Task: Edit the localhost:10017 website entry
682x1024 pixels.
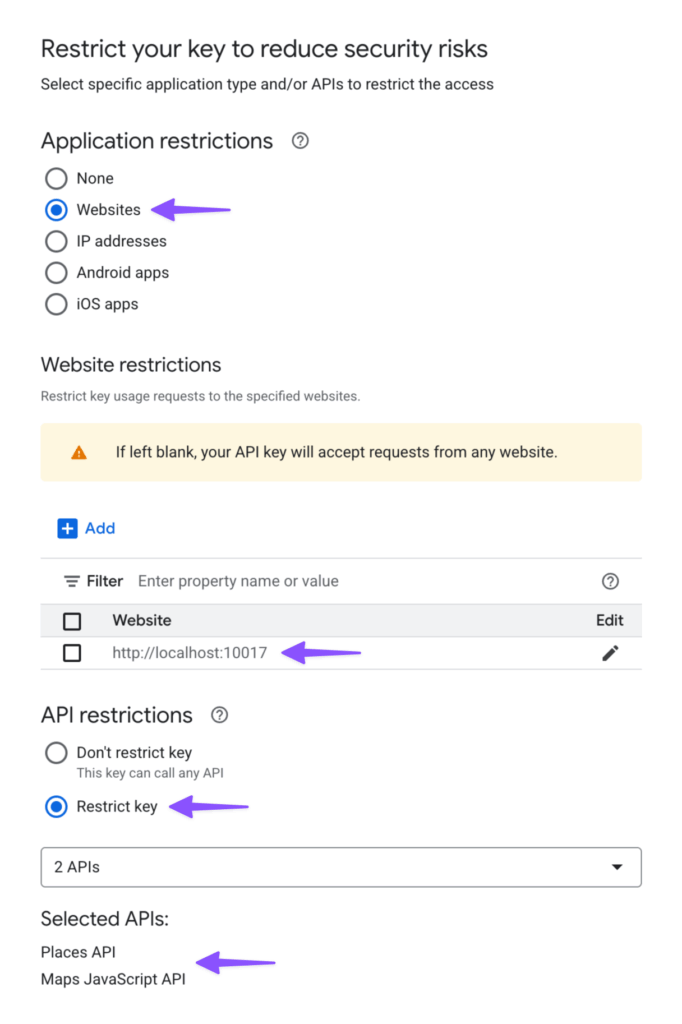Action: (610, 653)
